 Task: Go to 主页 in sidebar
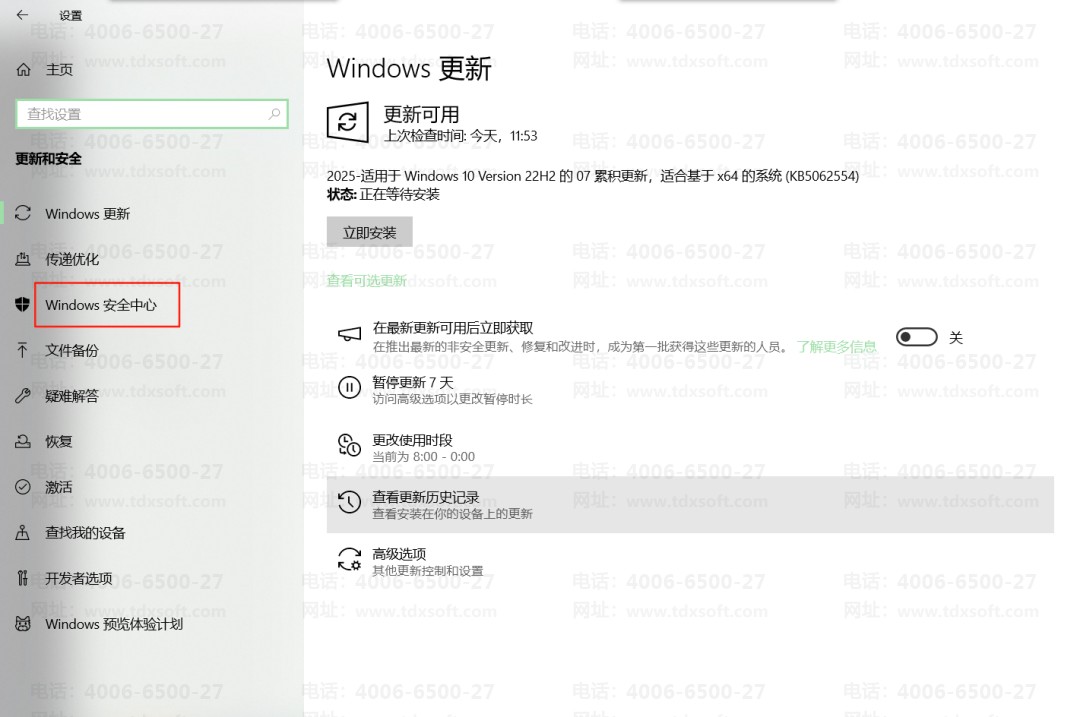(x=59, y=70)
